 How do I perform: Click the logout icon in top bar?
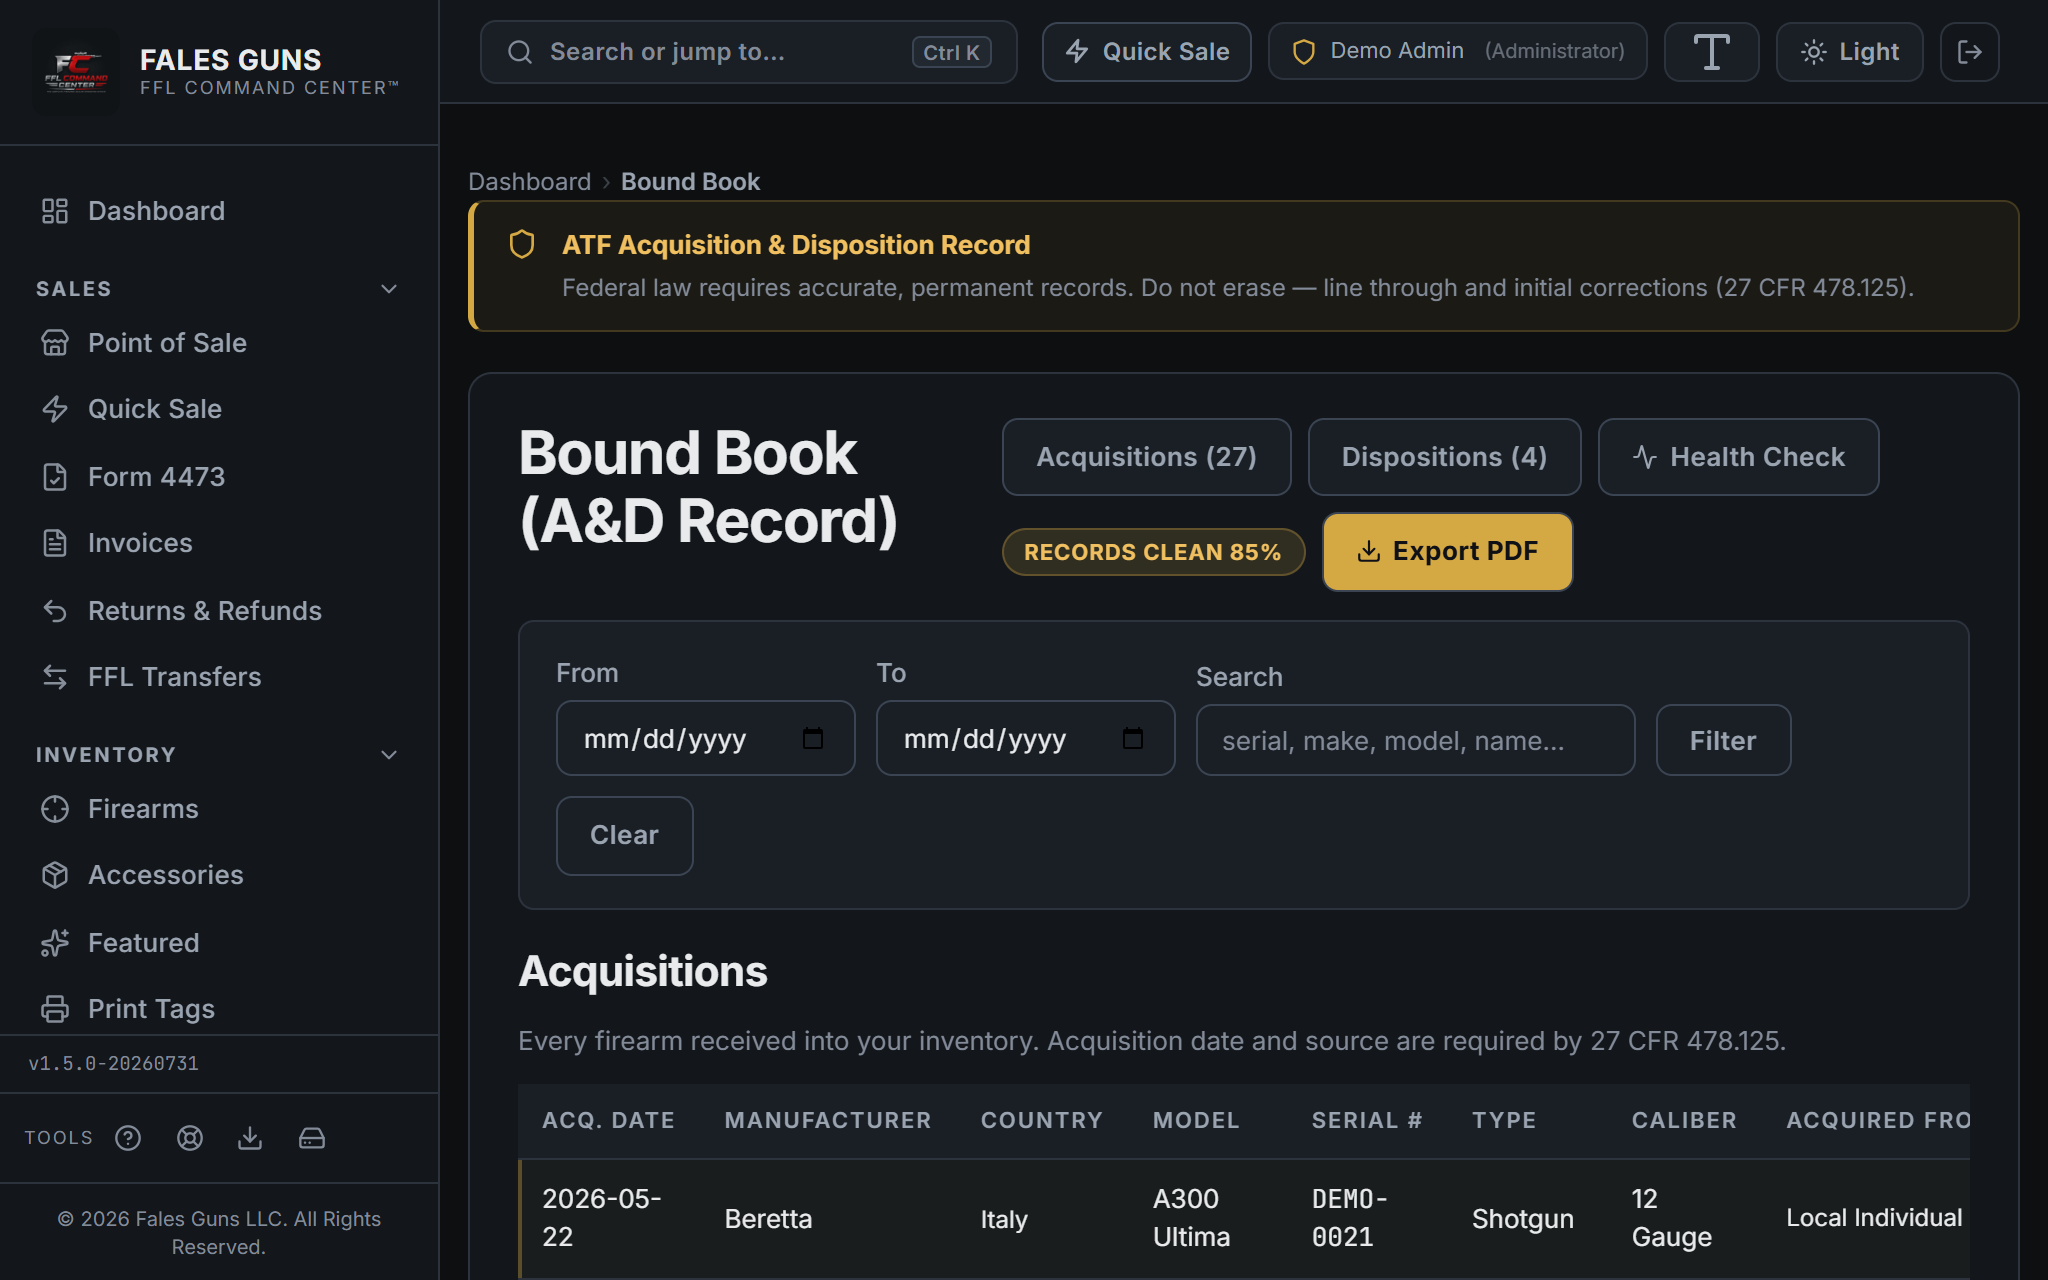point(1969,52)
